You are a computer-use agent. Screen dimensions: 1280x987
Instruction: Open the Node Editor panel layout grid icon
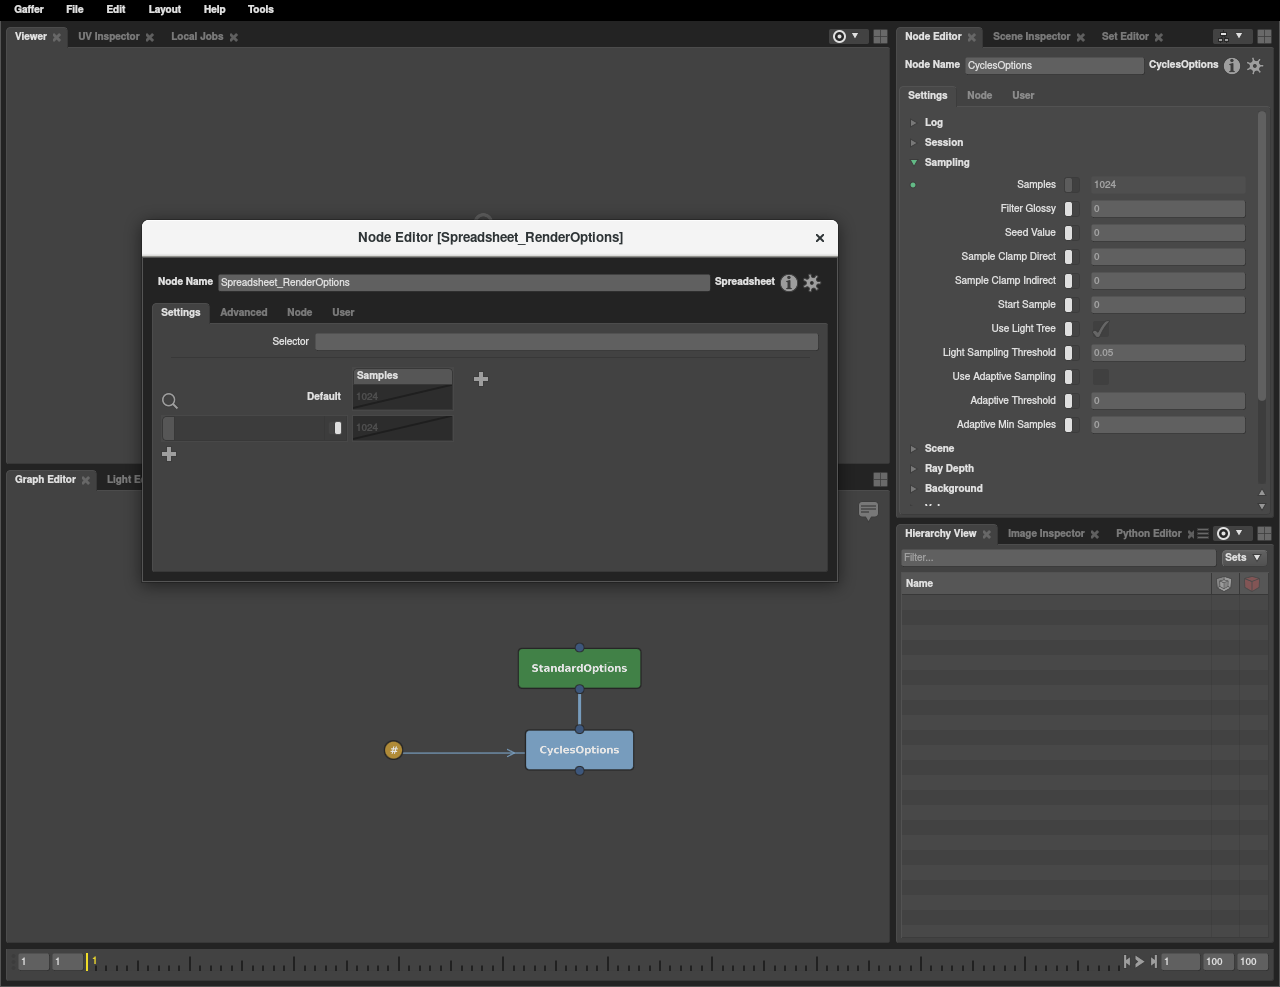coord(1264,36)
